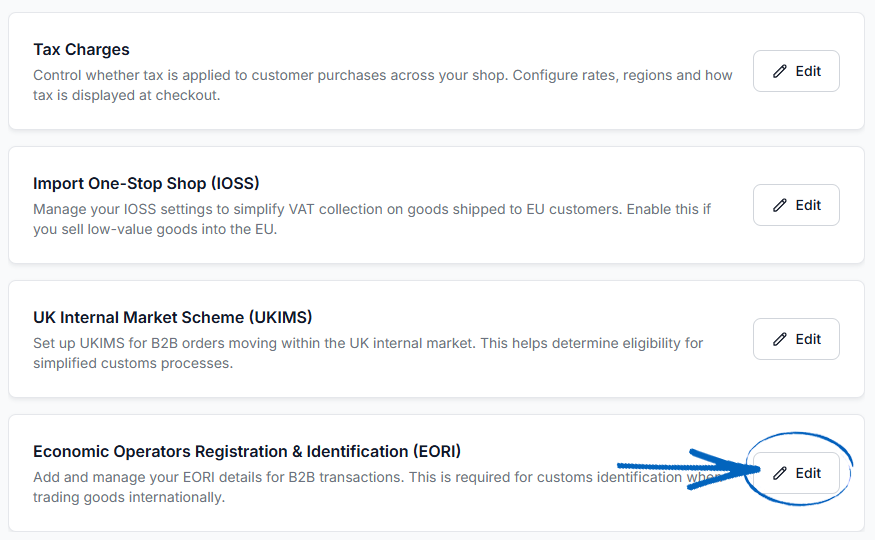The height and width of the screenshot is (540, 875).
Task: Click the EORI description about customs identification
Action: pos(374,487)
